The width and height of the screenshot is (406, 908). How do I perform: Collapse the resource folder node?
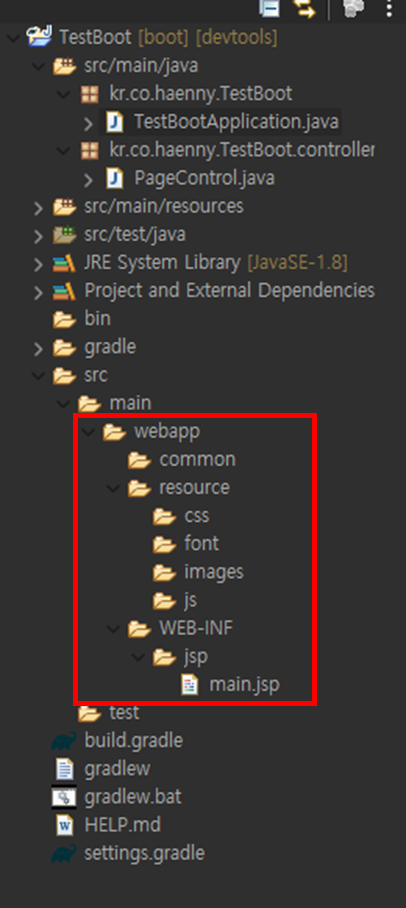pos(114,488)
